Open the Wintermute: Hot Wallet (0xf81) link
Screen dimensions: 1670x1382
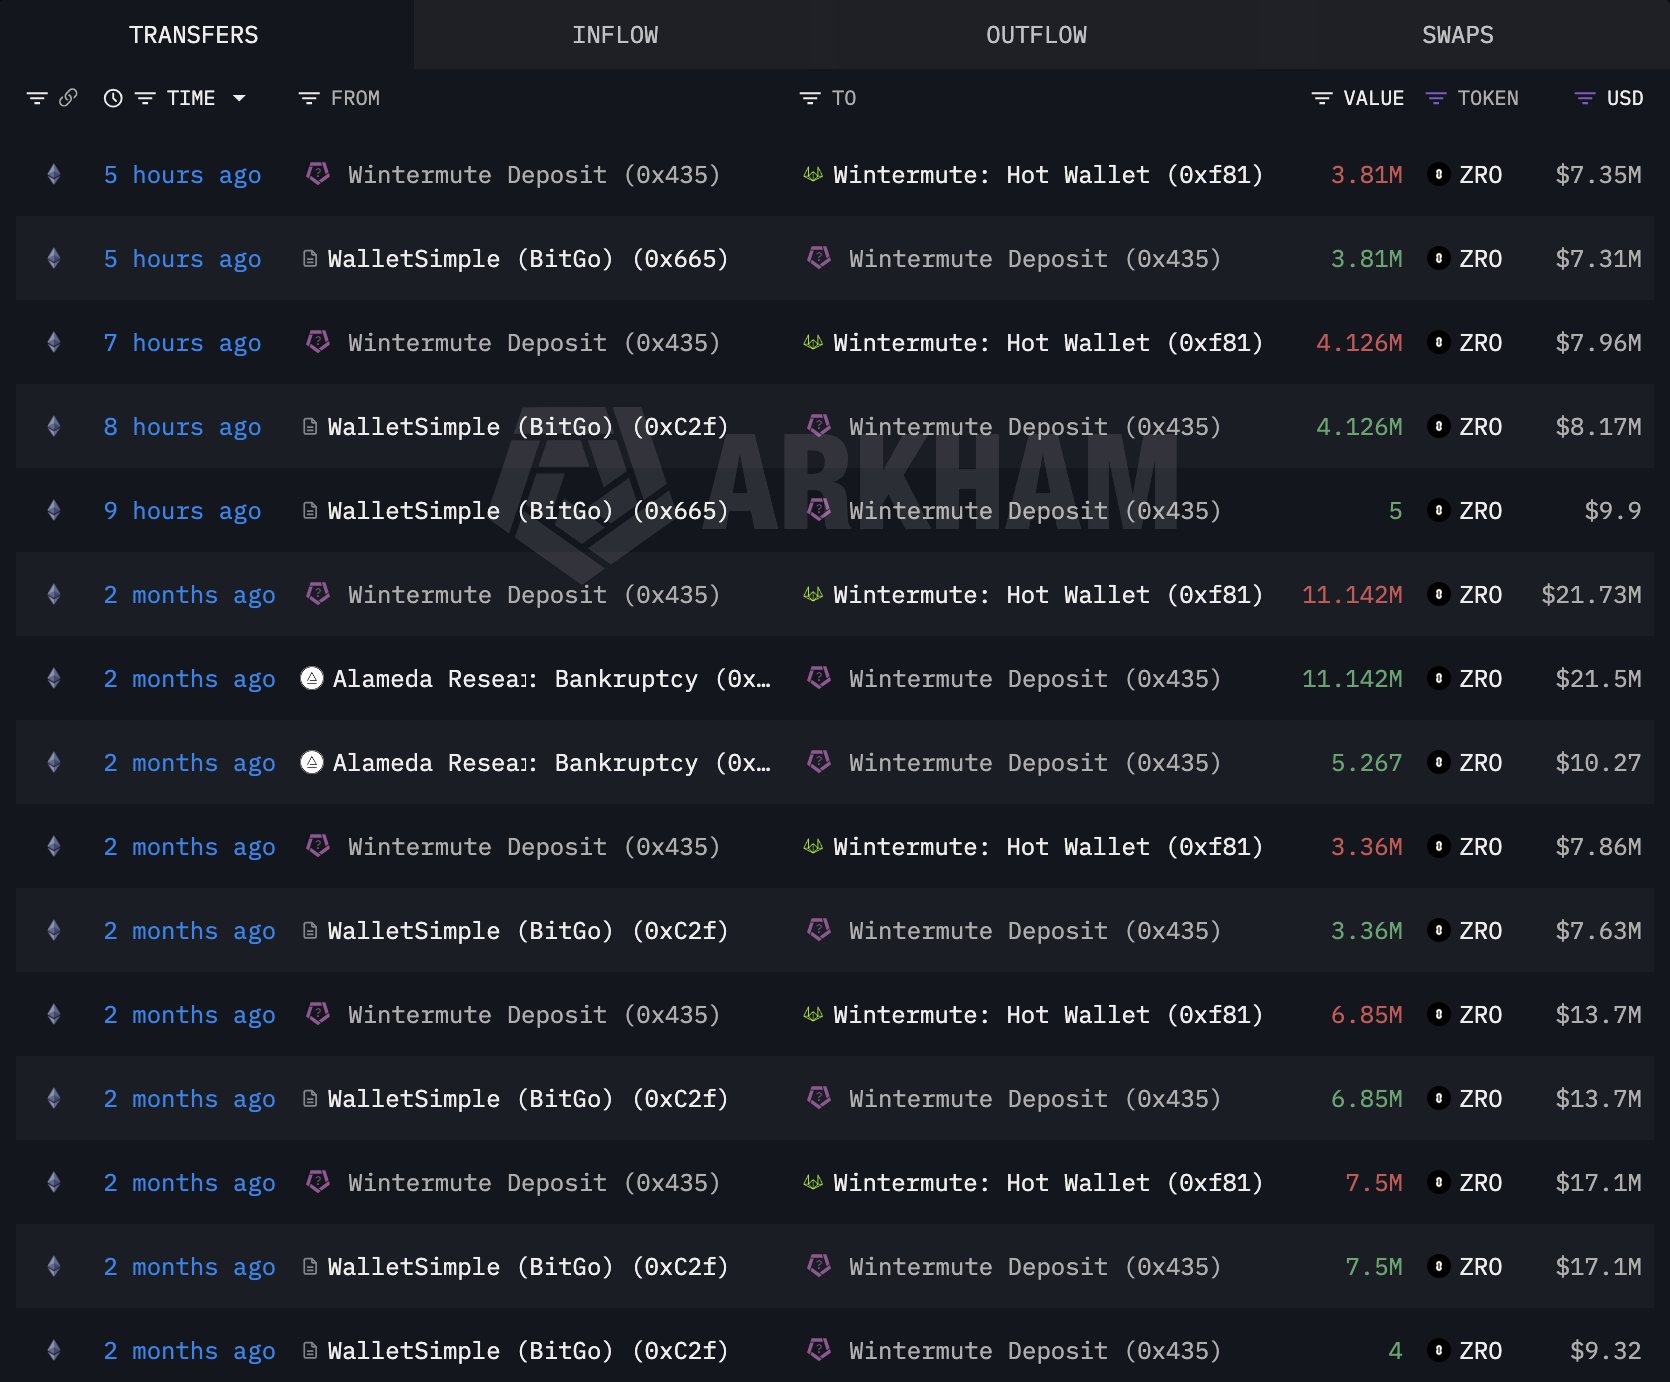pos(1047,174)
